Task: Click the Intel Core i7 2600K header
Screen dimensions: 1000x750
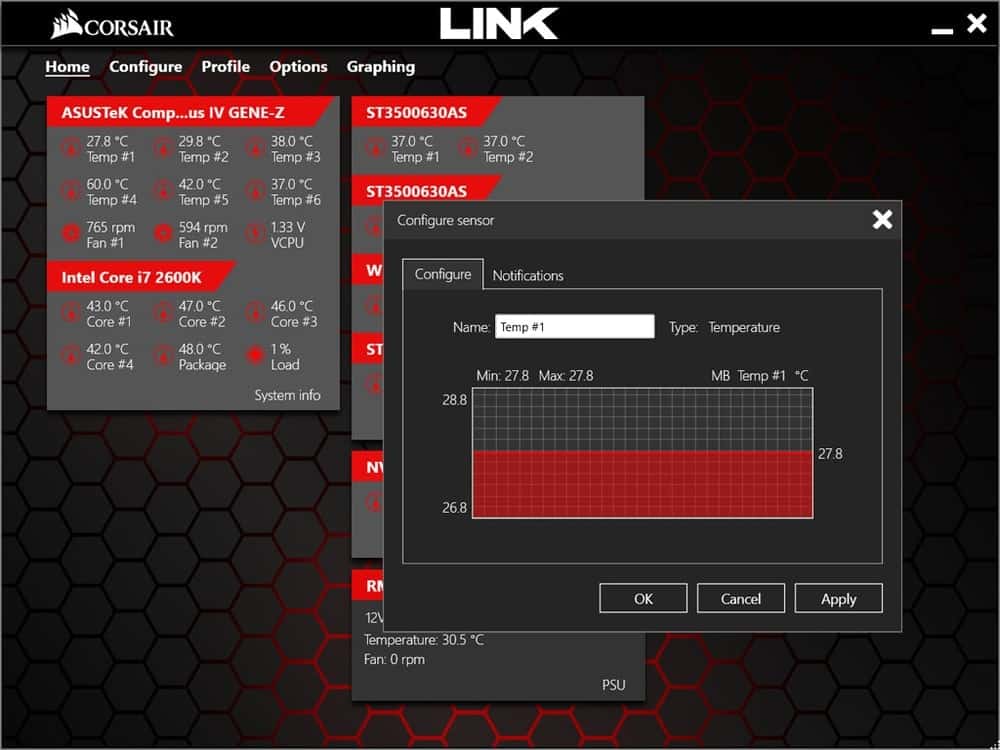Action: click(x=140, y=277)
